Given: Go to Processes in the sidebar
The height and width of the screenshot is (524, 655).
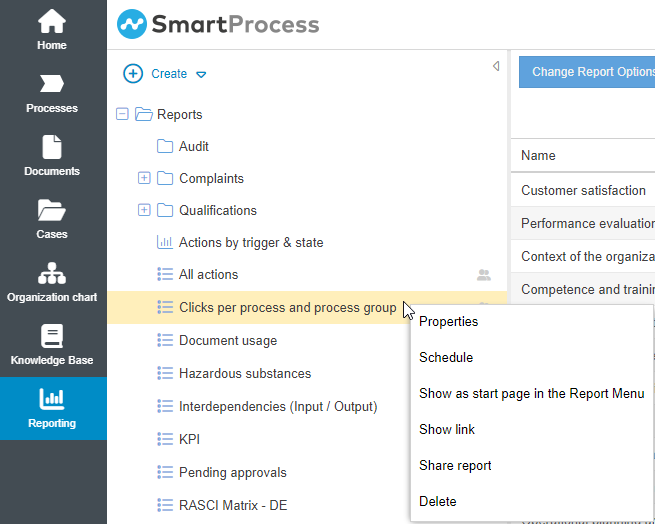Looking at the screenshot, I should point(52,84).
